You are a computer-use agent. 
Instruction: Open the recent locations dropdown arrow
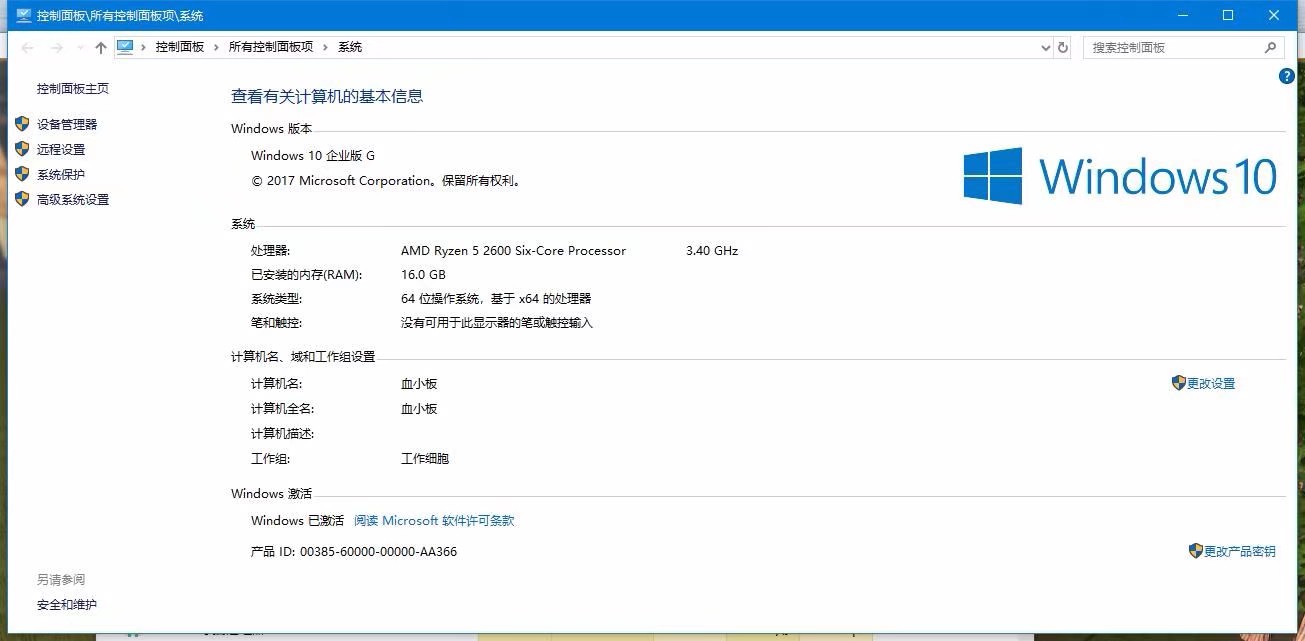[x=80, y=48]
